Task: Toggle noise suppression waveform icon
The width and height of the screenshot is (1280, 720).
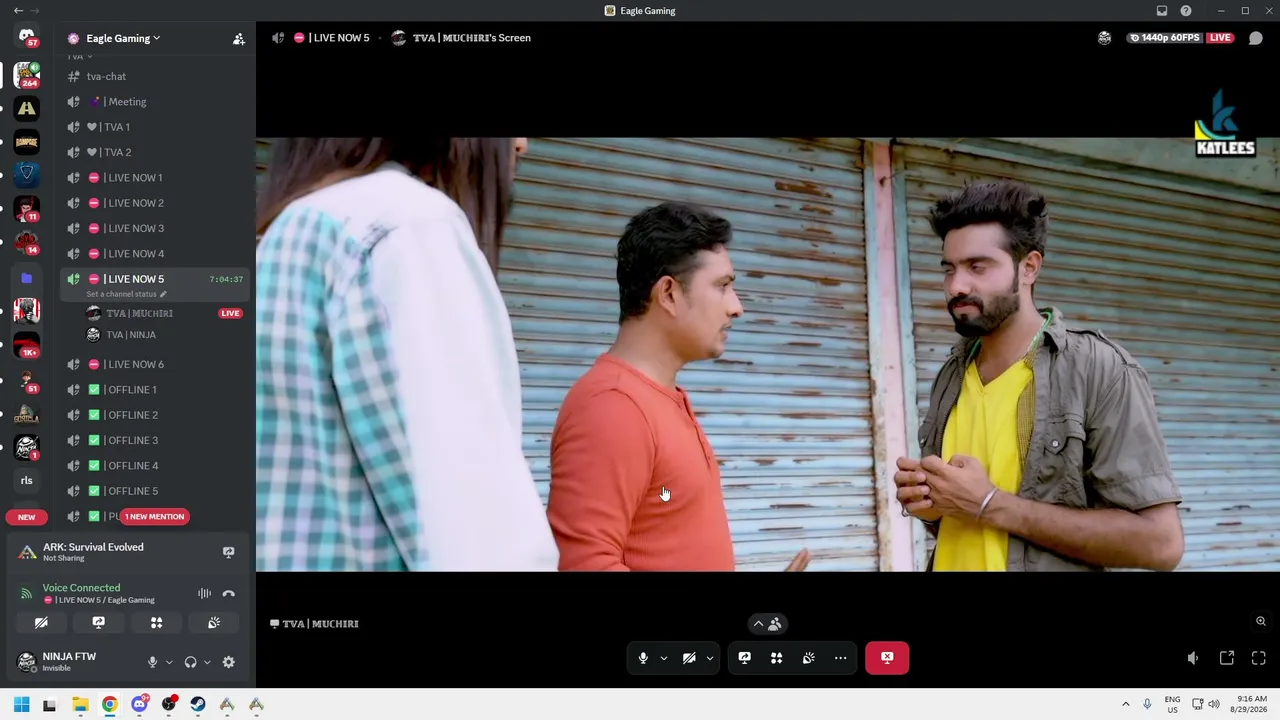Action: [x=204, y=593]
